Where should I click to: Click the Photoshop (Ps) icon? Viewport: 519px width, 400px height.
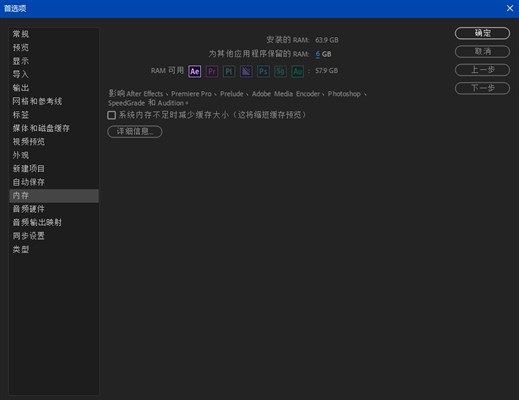[263, 71]
